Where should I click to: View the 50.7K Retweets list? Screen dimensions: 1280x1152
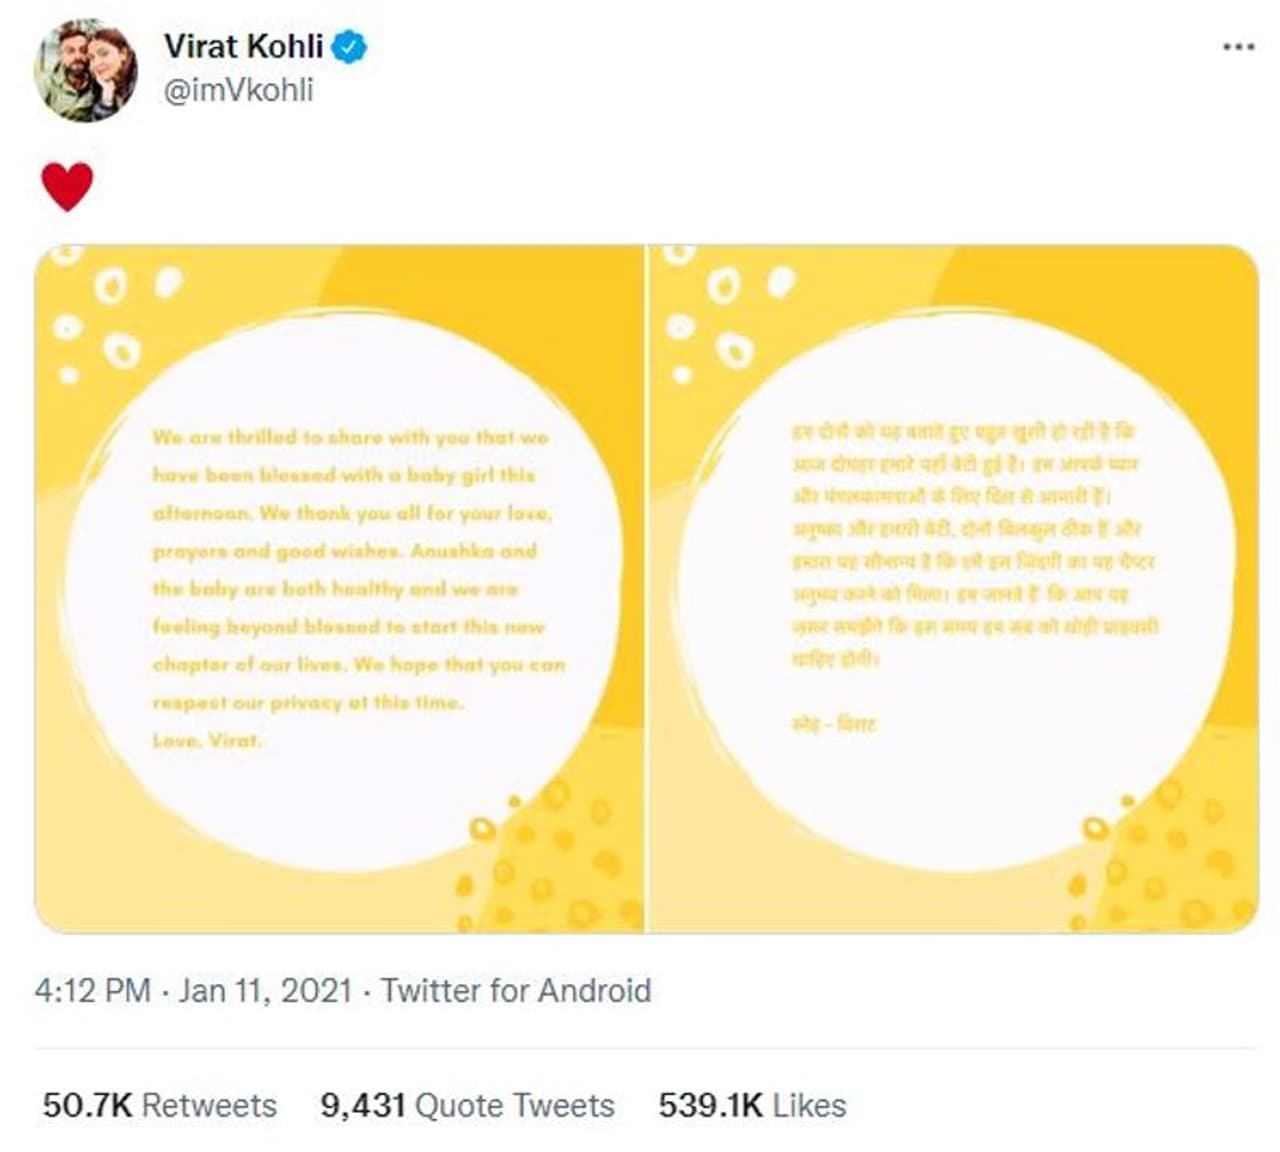pyautogui.click(x=160, y=1105)
